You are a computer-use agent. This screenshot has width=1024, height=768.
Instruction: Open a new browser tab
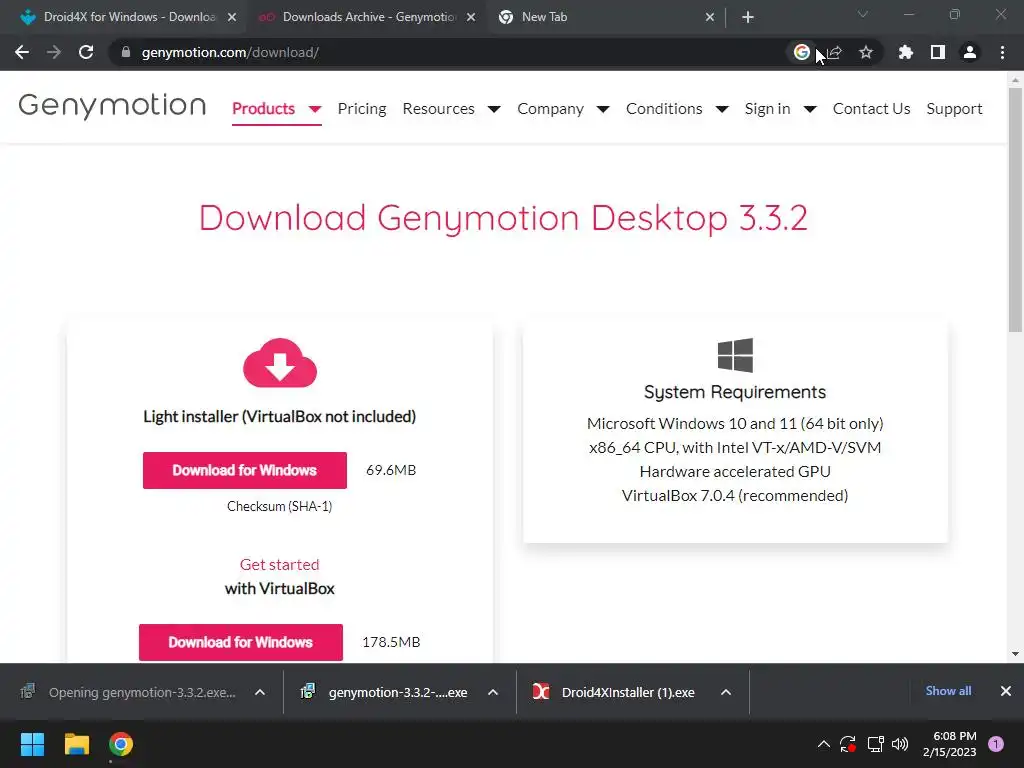point(748,17)
